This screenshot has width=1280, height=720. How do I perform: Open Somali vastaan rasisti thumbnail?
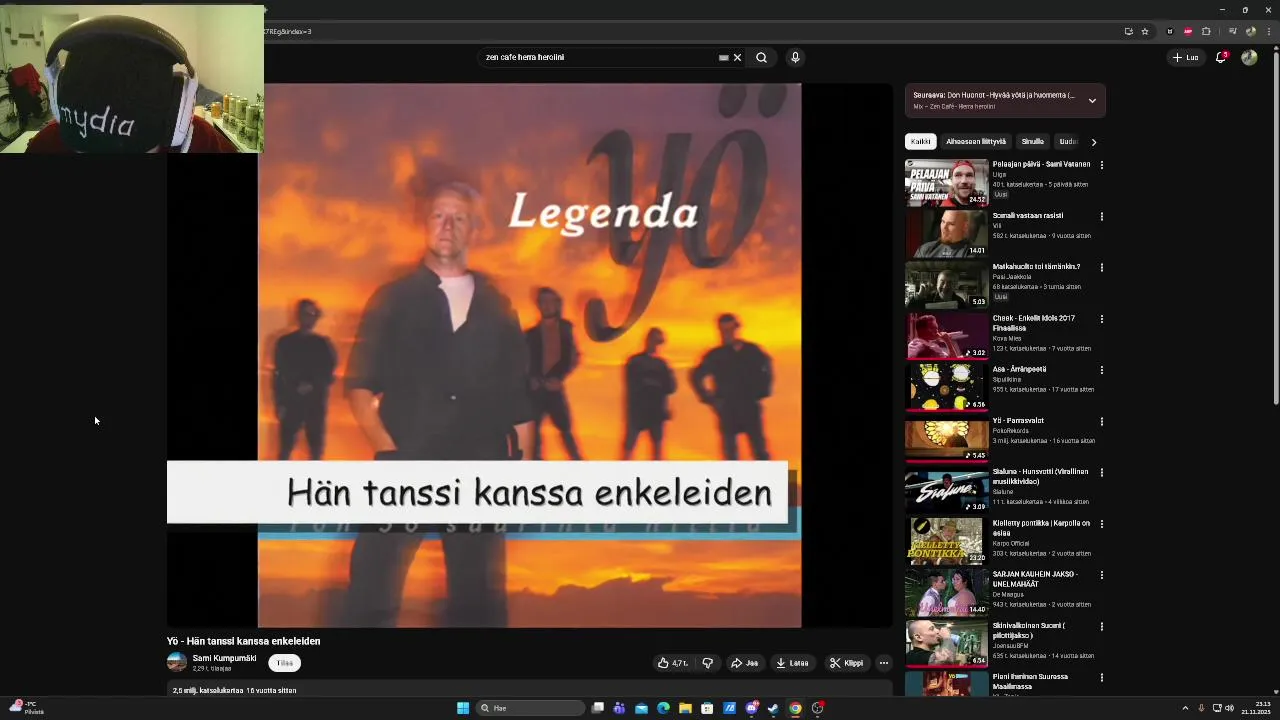point(946,233)
